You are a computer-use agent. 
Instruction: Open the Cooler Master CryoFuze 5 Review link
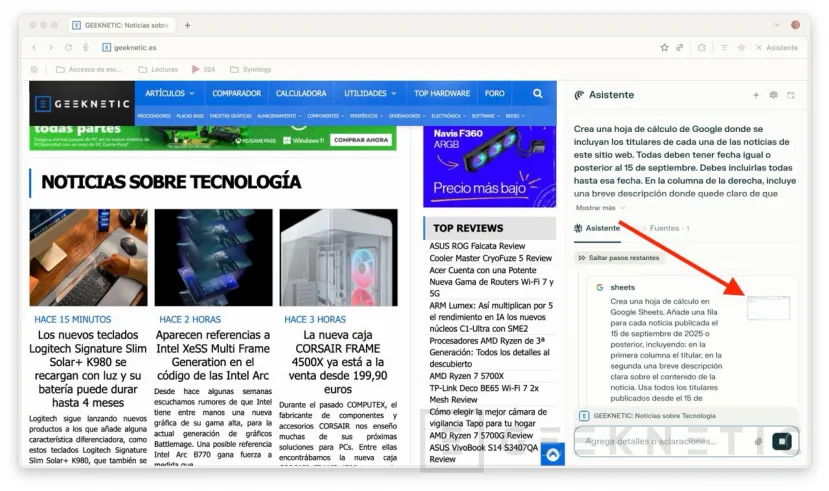[x=490, y=258]
